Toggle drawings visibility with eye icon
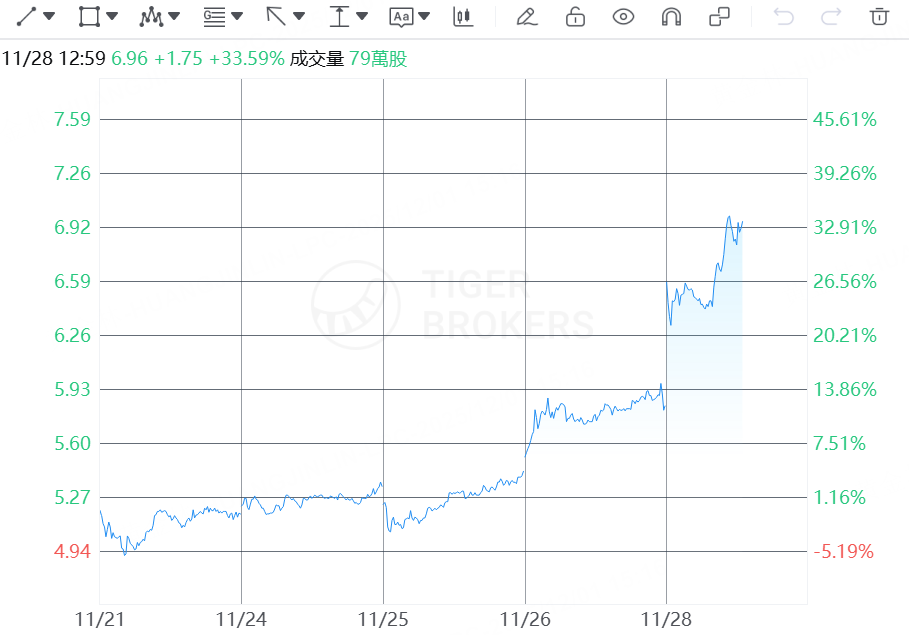Viewport: 909px width, 635px height. (623, 16)
